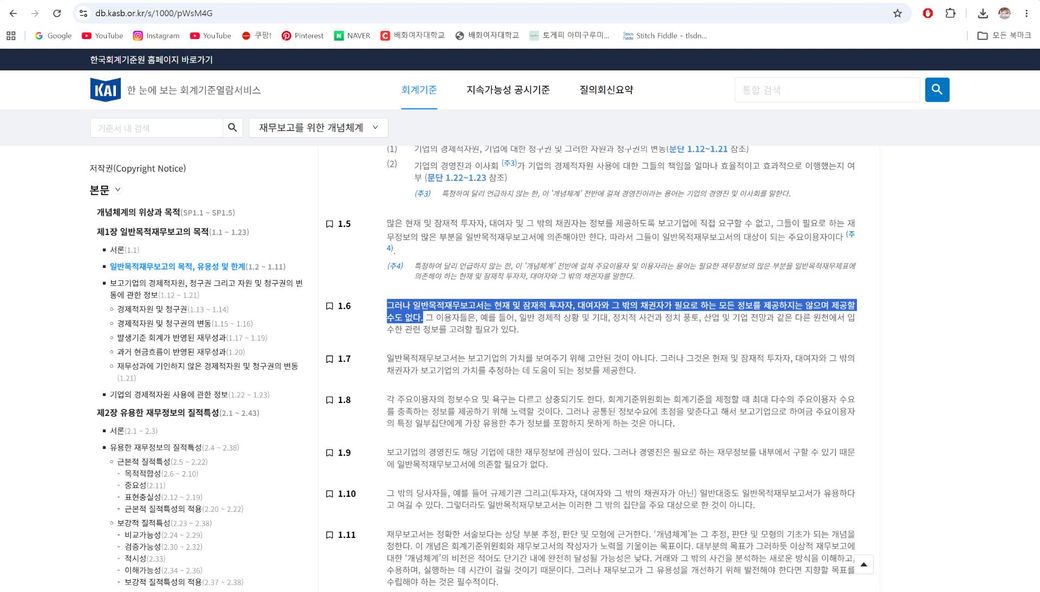Open the Pinterest bookmark

(x=302, y=36)
